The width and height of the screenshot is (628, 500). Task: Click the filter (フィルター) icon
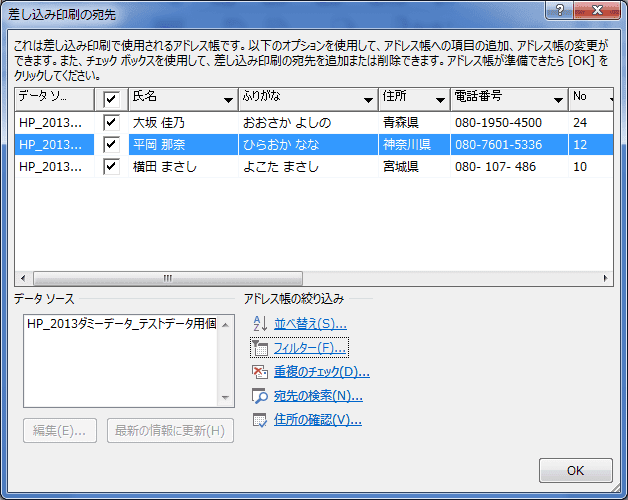coord(259,348)
